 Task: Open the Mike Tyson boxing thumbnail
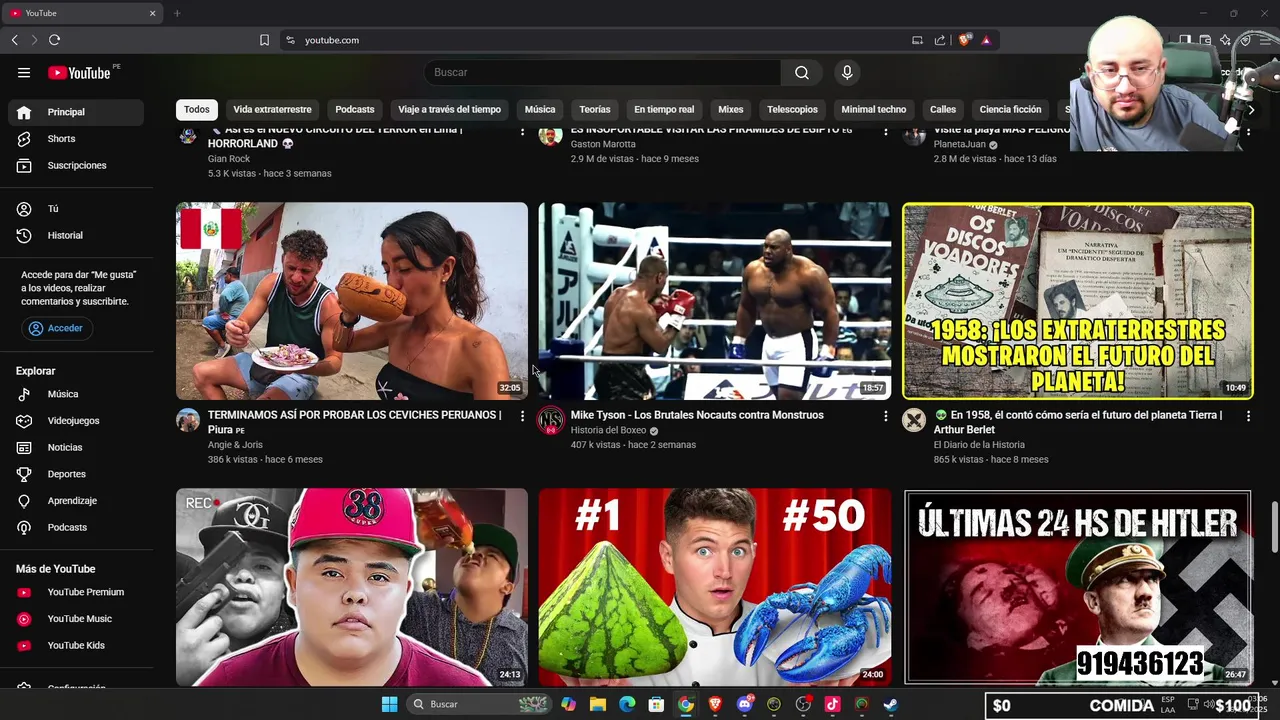pyautogui.click(x=714, y=301)
